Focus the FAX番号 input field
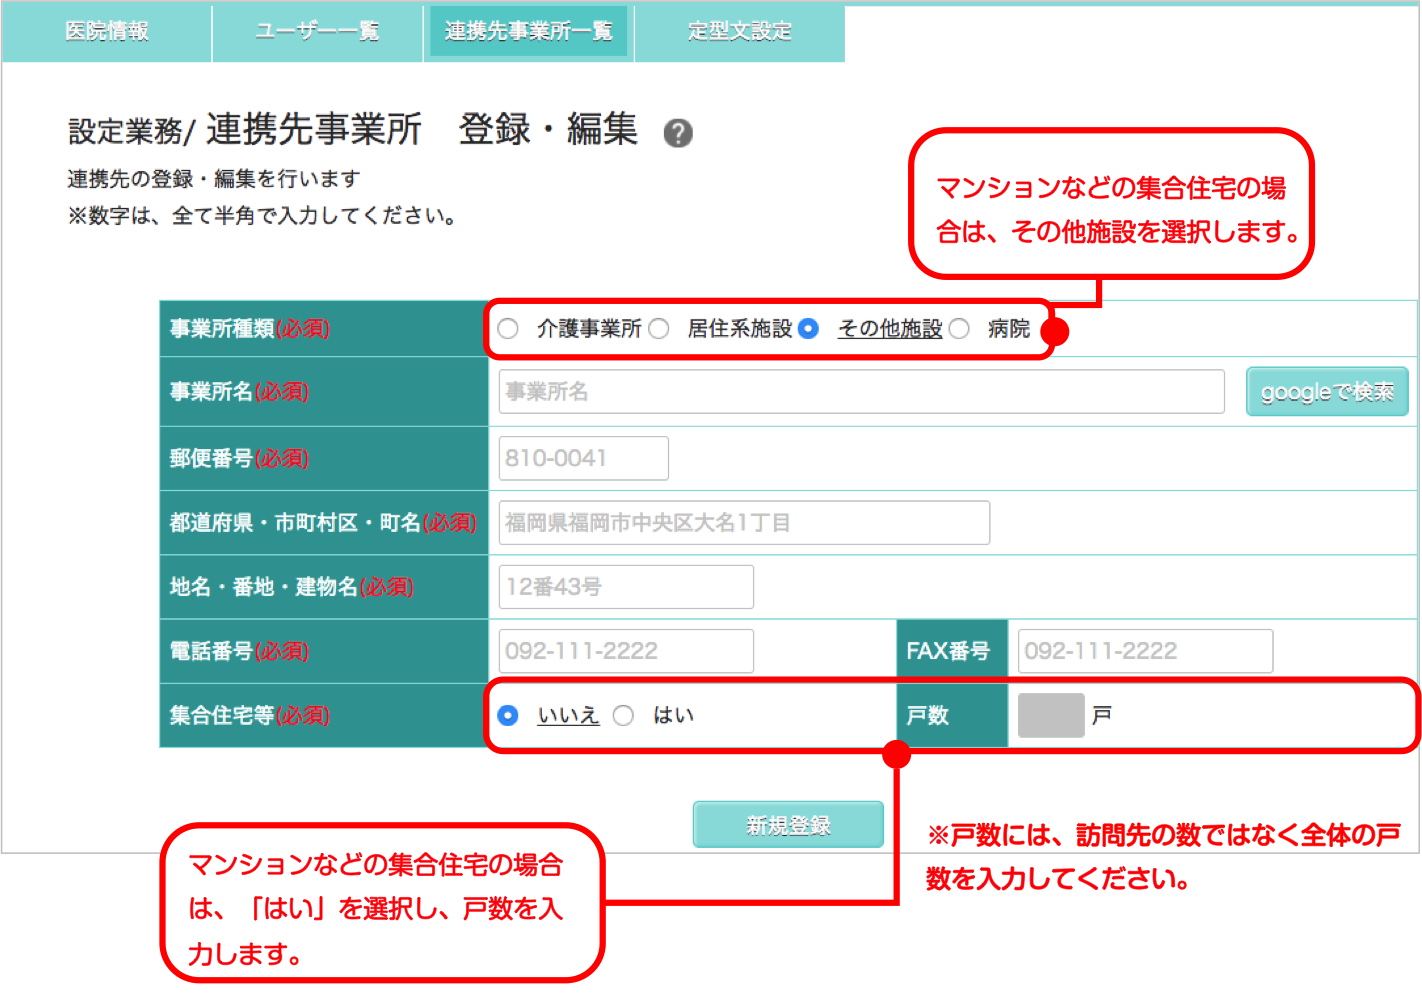Screen dimensions: 1422x995 (x=1145, y=651)
